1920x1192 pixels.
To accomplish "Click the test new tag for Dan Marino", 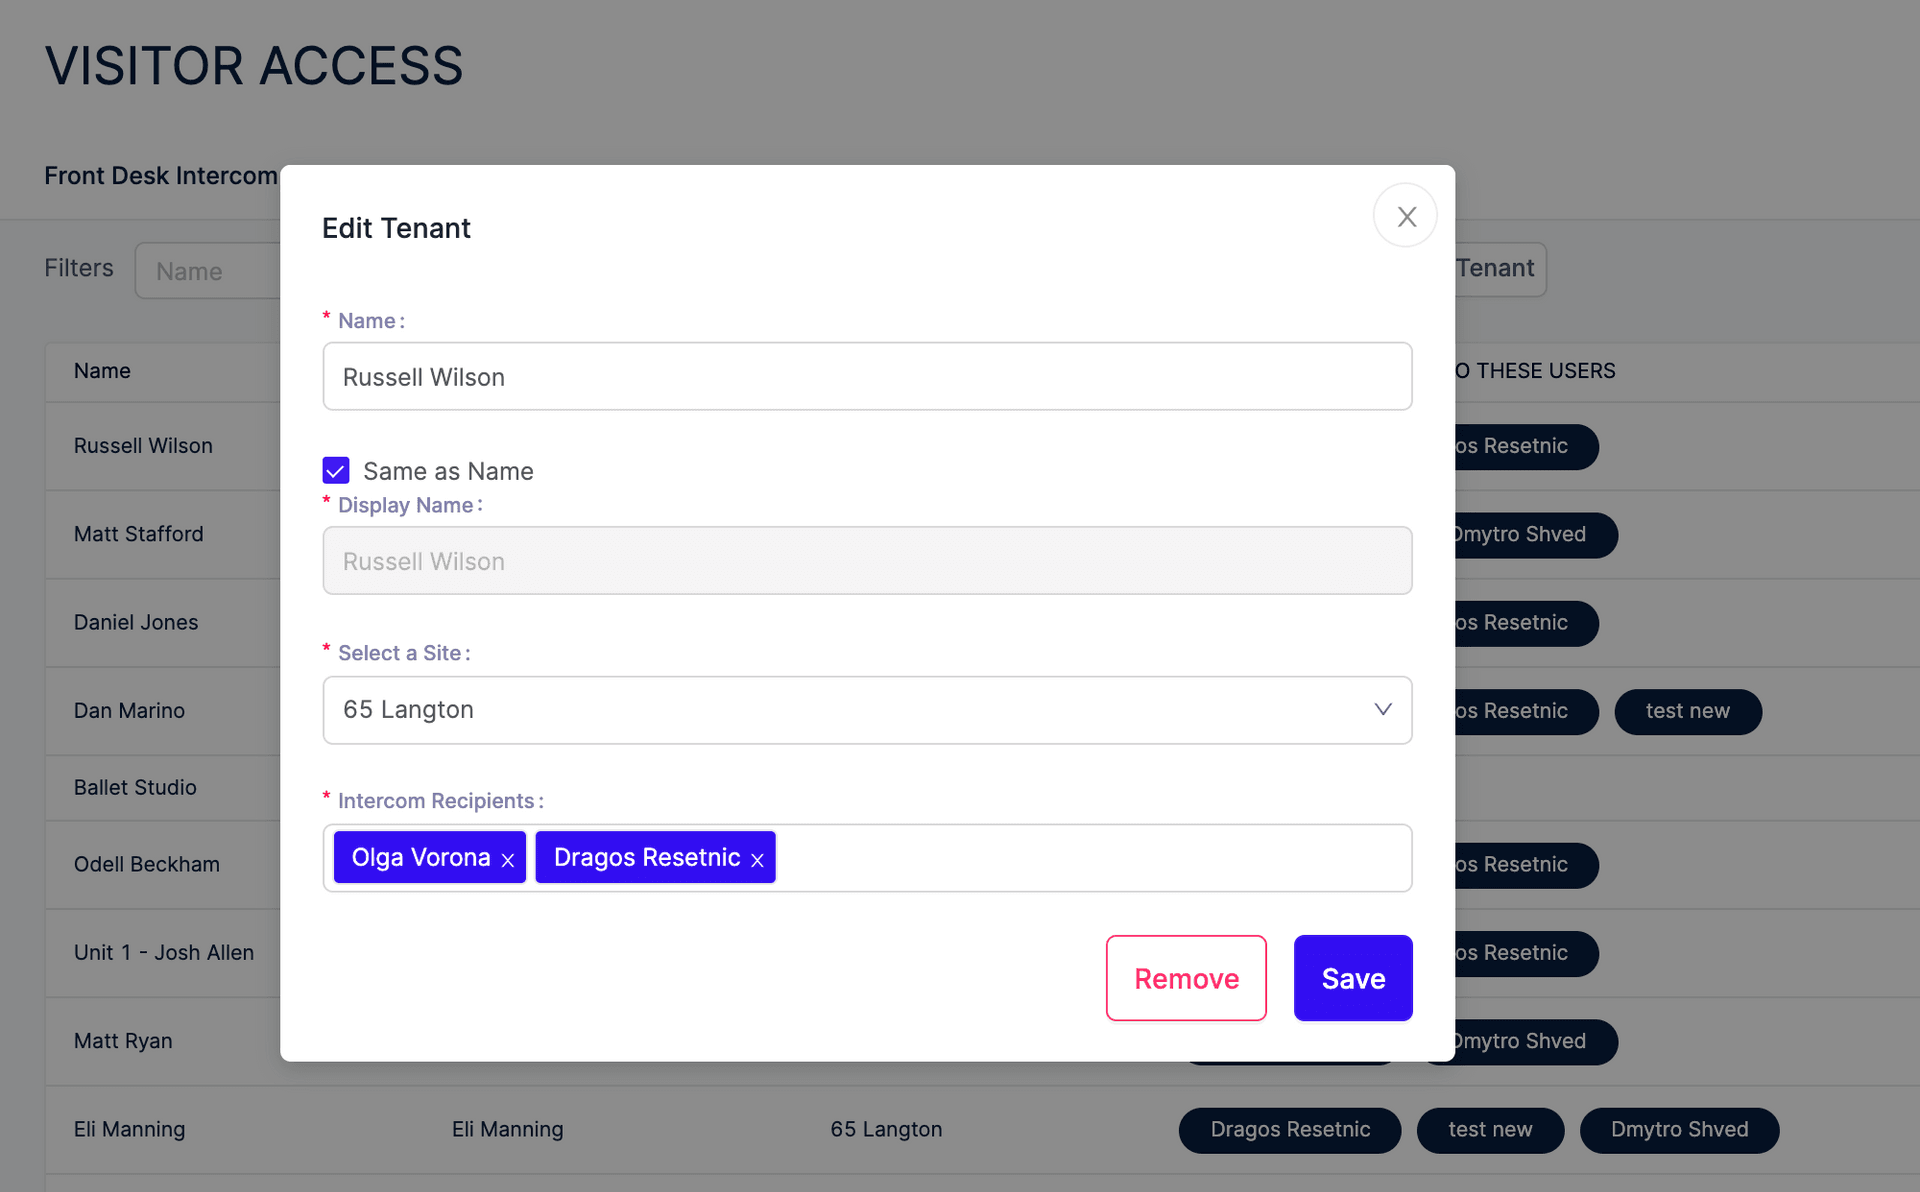I will [1687, 711].
